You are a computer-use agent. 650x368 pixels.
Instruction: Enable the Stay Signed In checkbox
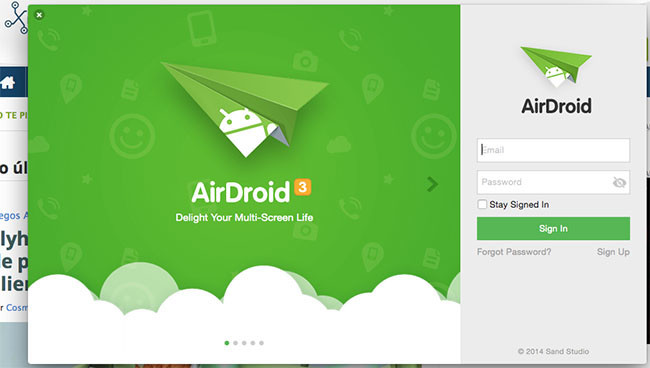pyautogui.click(x=482, y=204)
